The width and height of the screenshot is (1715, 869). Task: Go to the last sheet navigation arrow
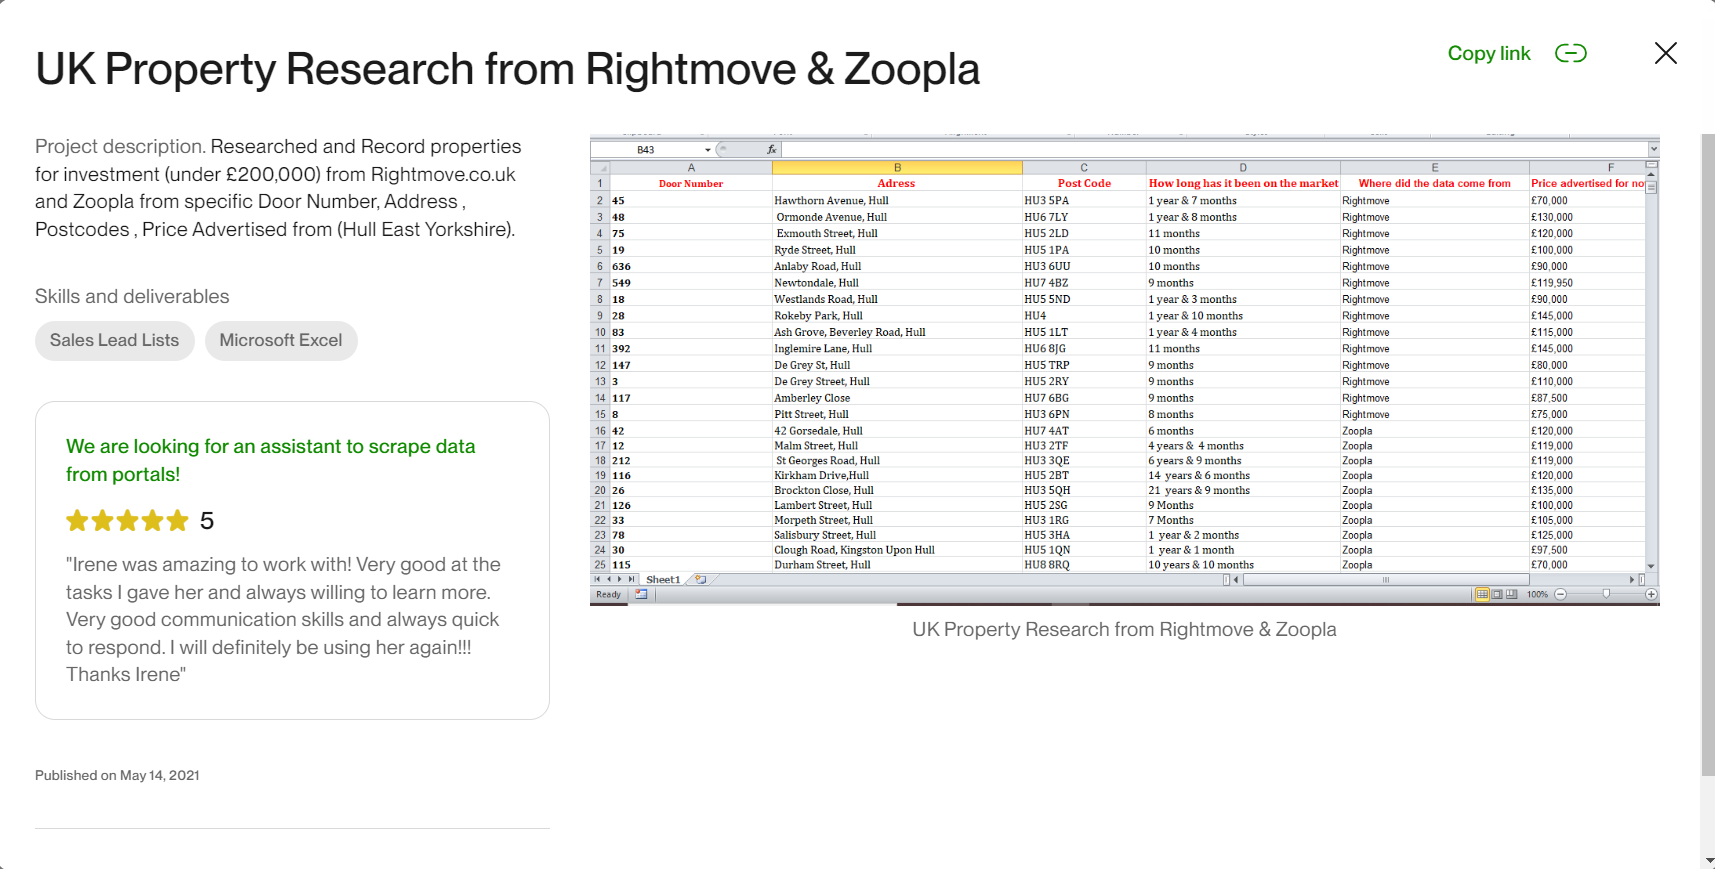(631, 580)
